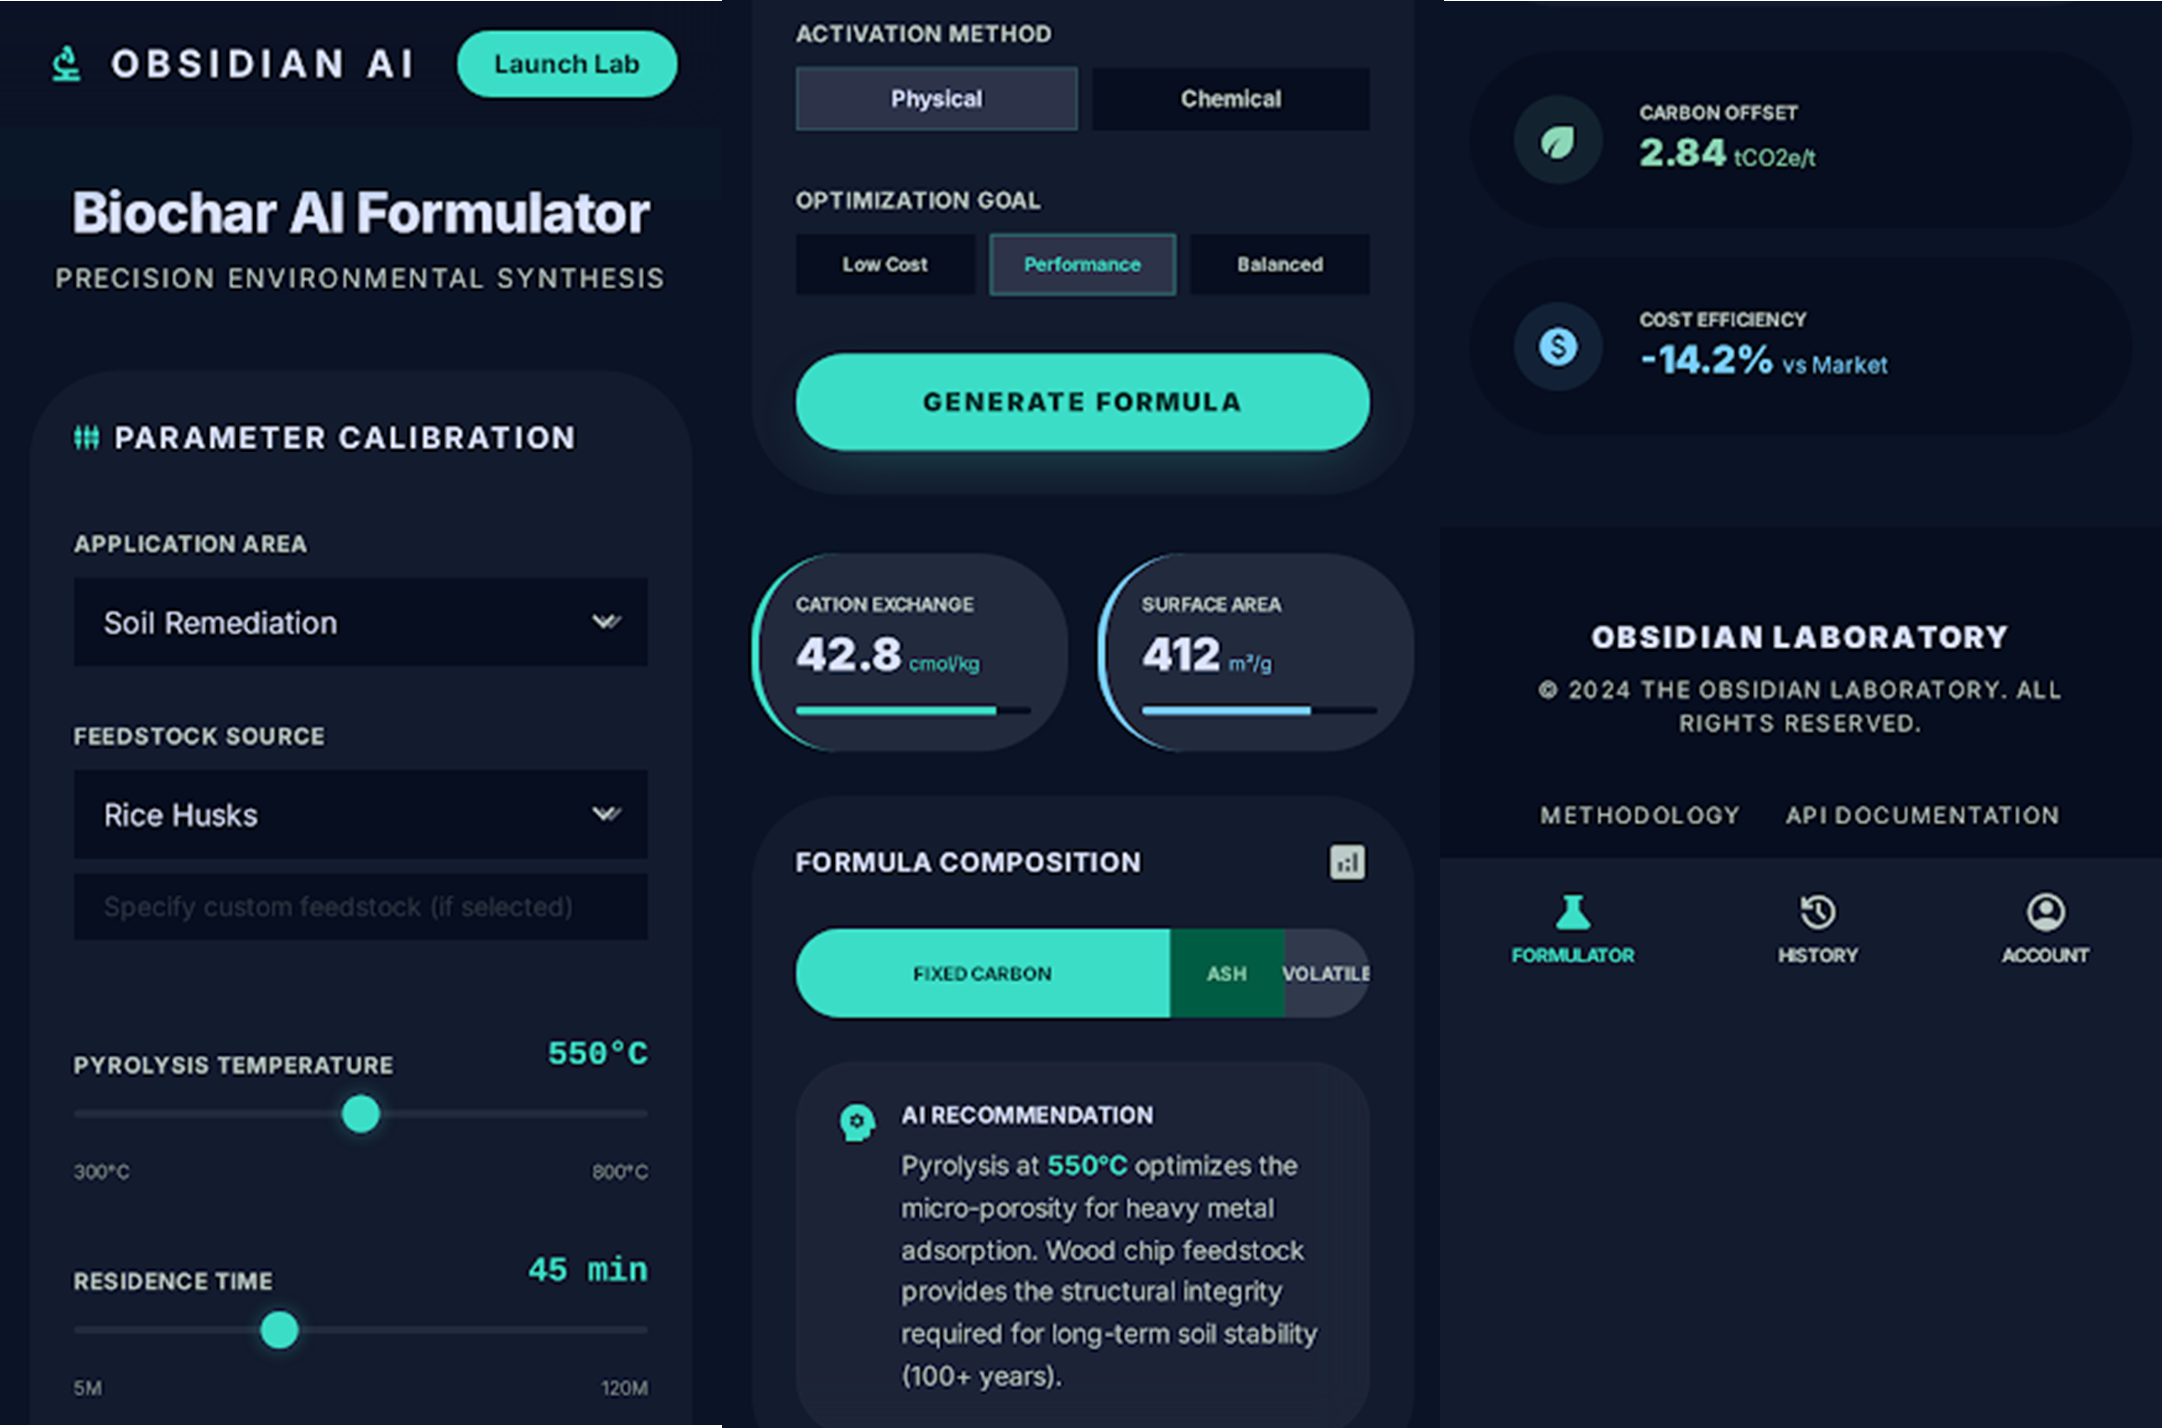Open the API Documentation link
This screenshot has height=1428, width=2162.
pyautogui.click(x=1922, y=815)
